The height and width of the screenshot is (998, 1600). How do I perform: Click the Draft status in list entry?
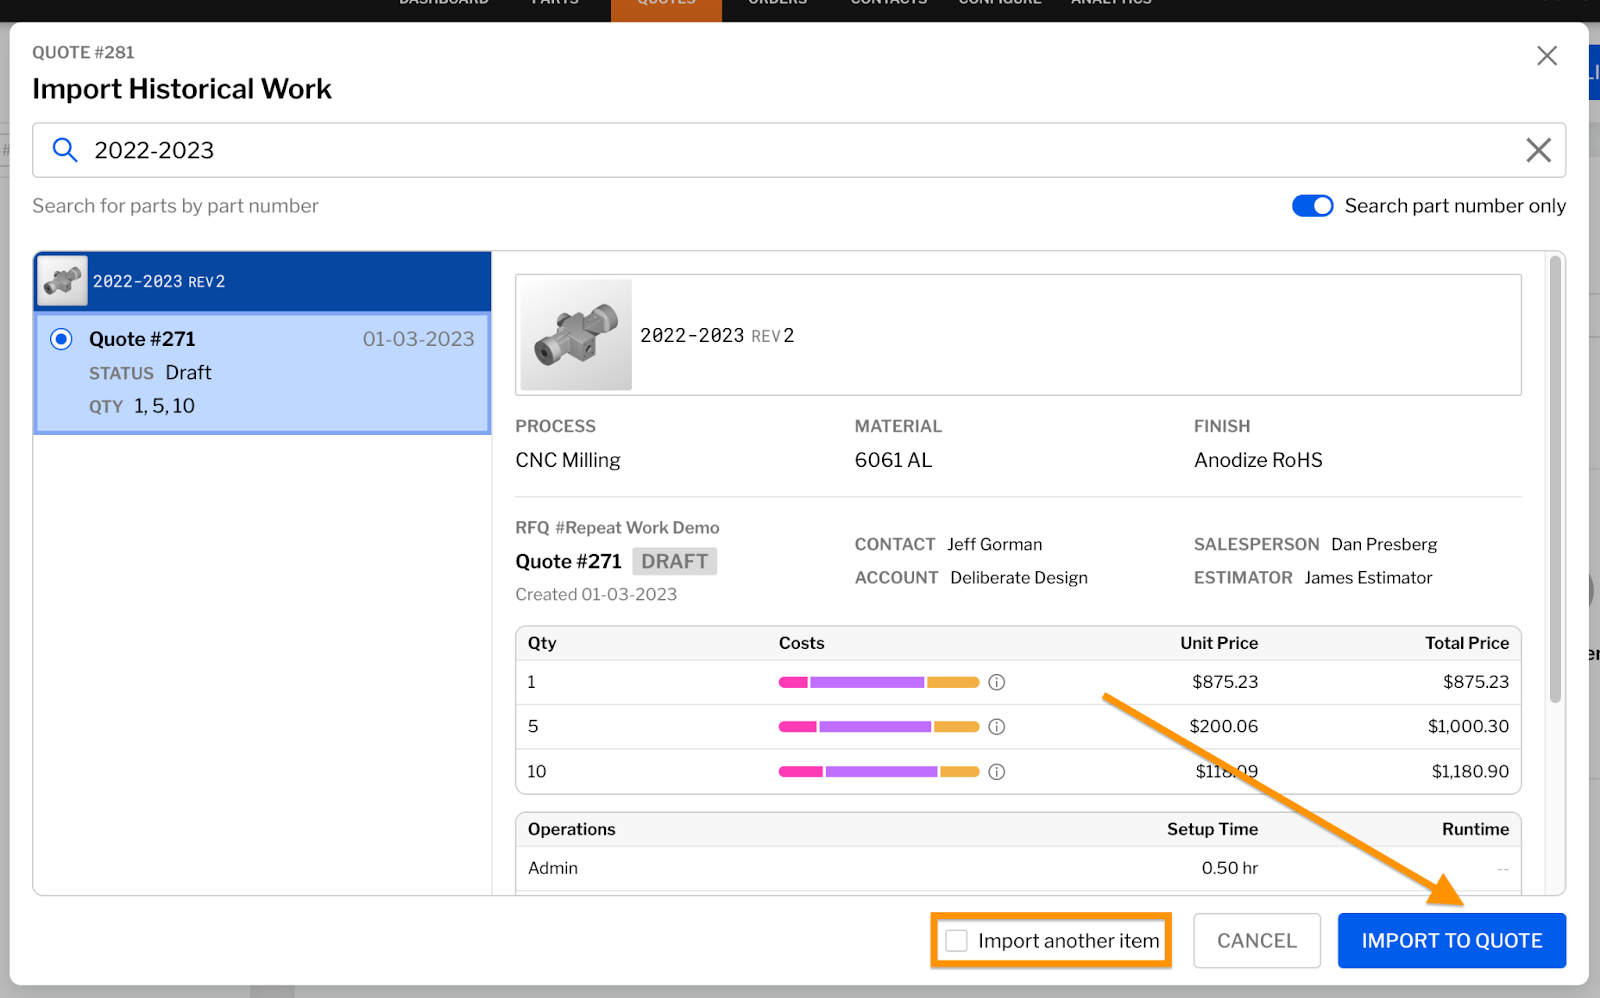pyautogui.click(x=188, y=373)
